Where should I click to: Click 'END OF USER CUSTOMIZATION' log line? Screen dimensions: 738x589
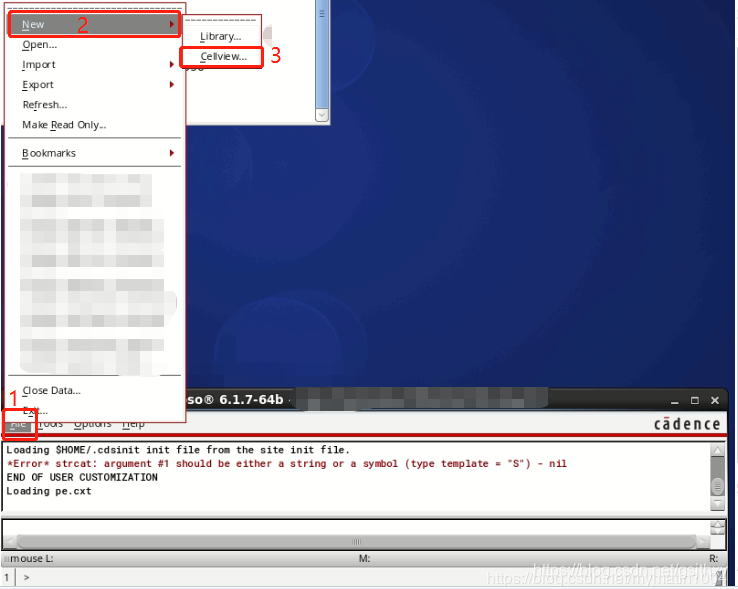pos(82,477)
